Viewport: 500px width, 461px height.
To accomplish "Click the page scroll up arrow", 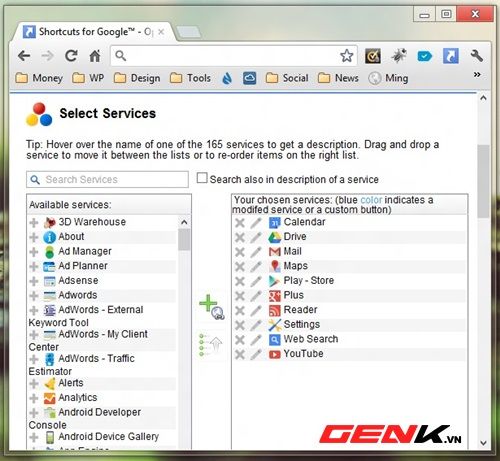I will click(x=483, y=98).
